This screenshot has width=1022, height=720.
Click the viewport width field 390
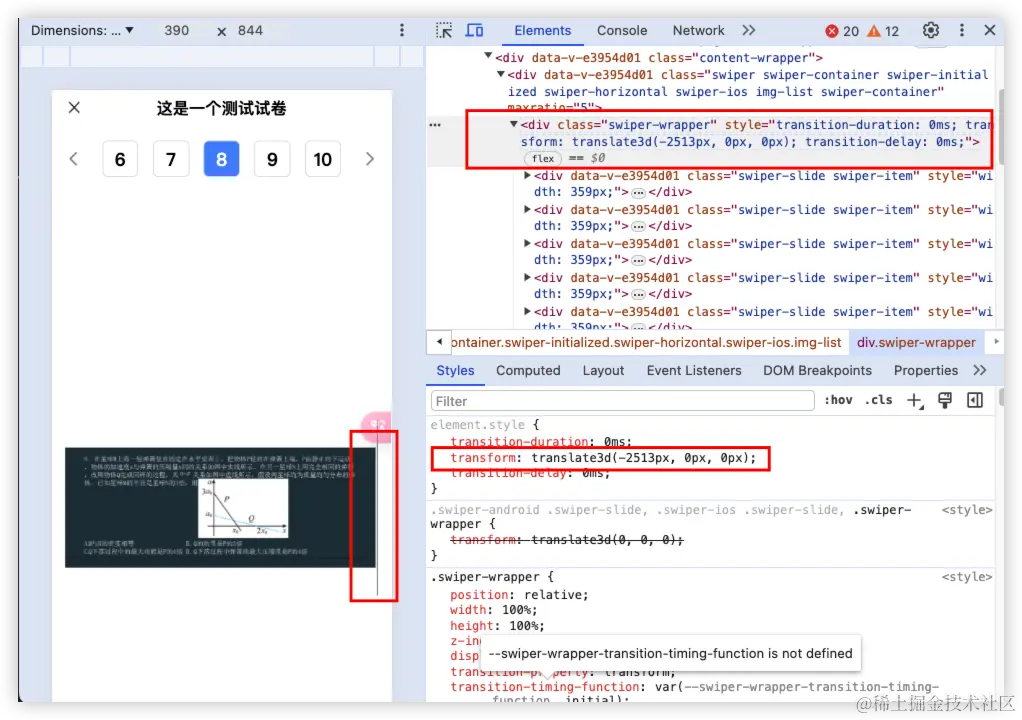(x=176, y=31)
